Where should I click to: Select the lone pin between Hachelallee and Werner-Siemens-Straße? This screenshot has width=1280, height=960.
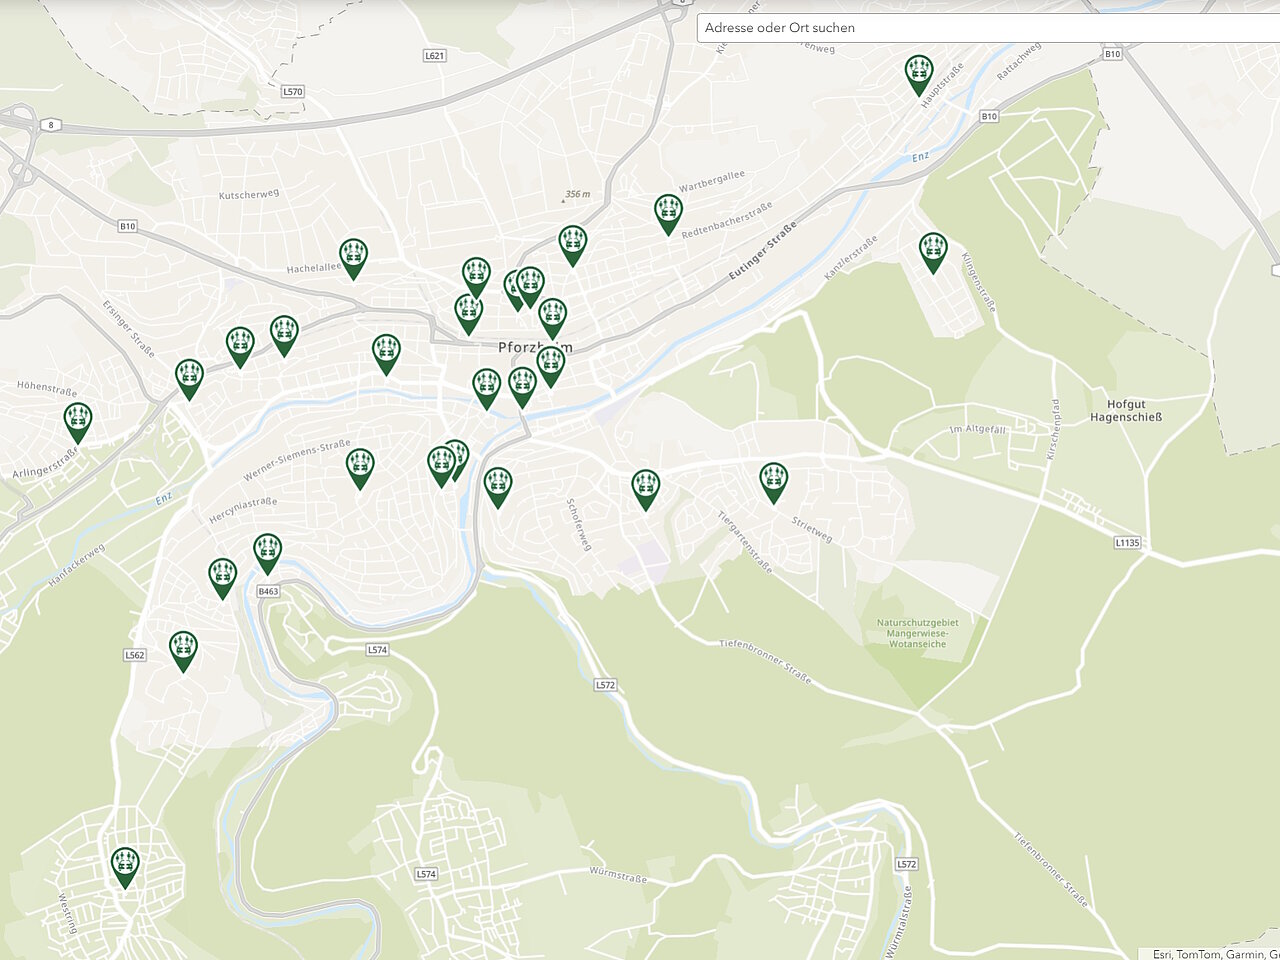[x=386, y=354]
